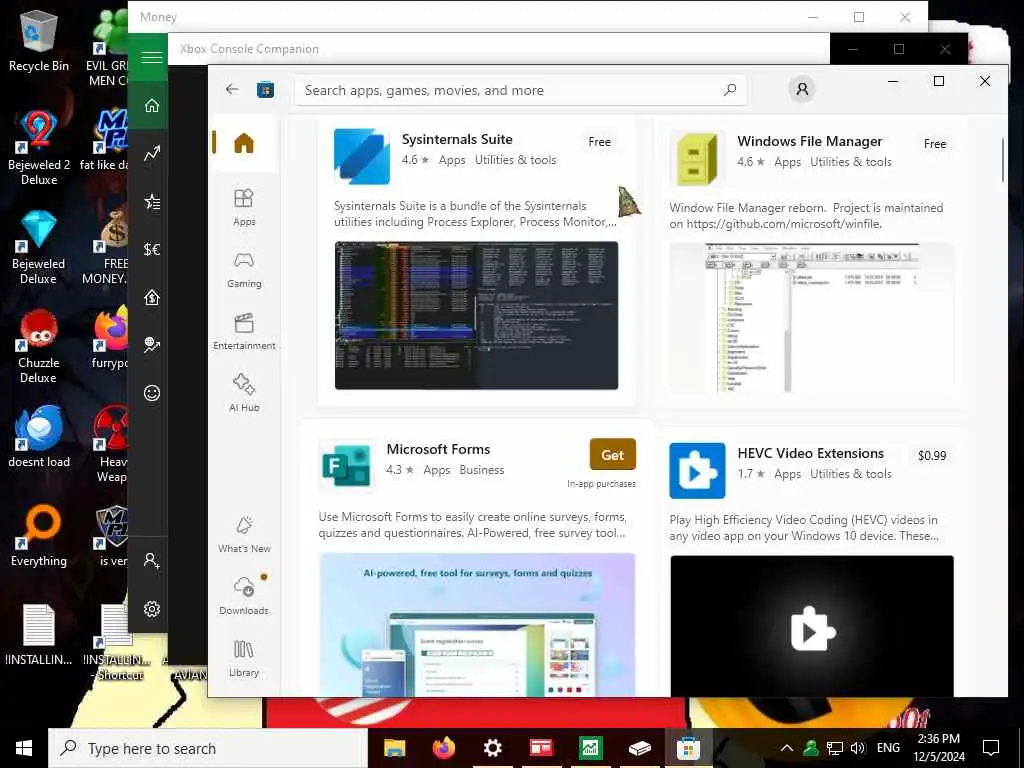This screenshot has height=768, width=1024.
Task: Click the $0.99 price for HEVC Video Extensions
Action: (x=932, y=456)
